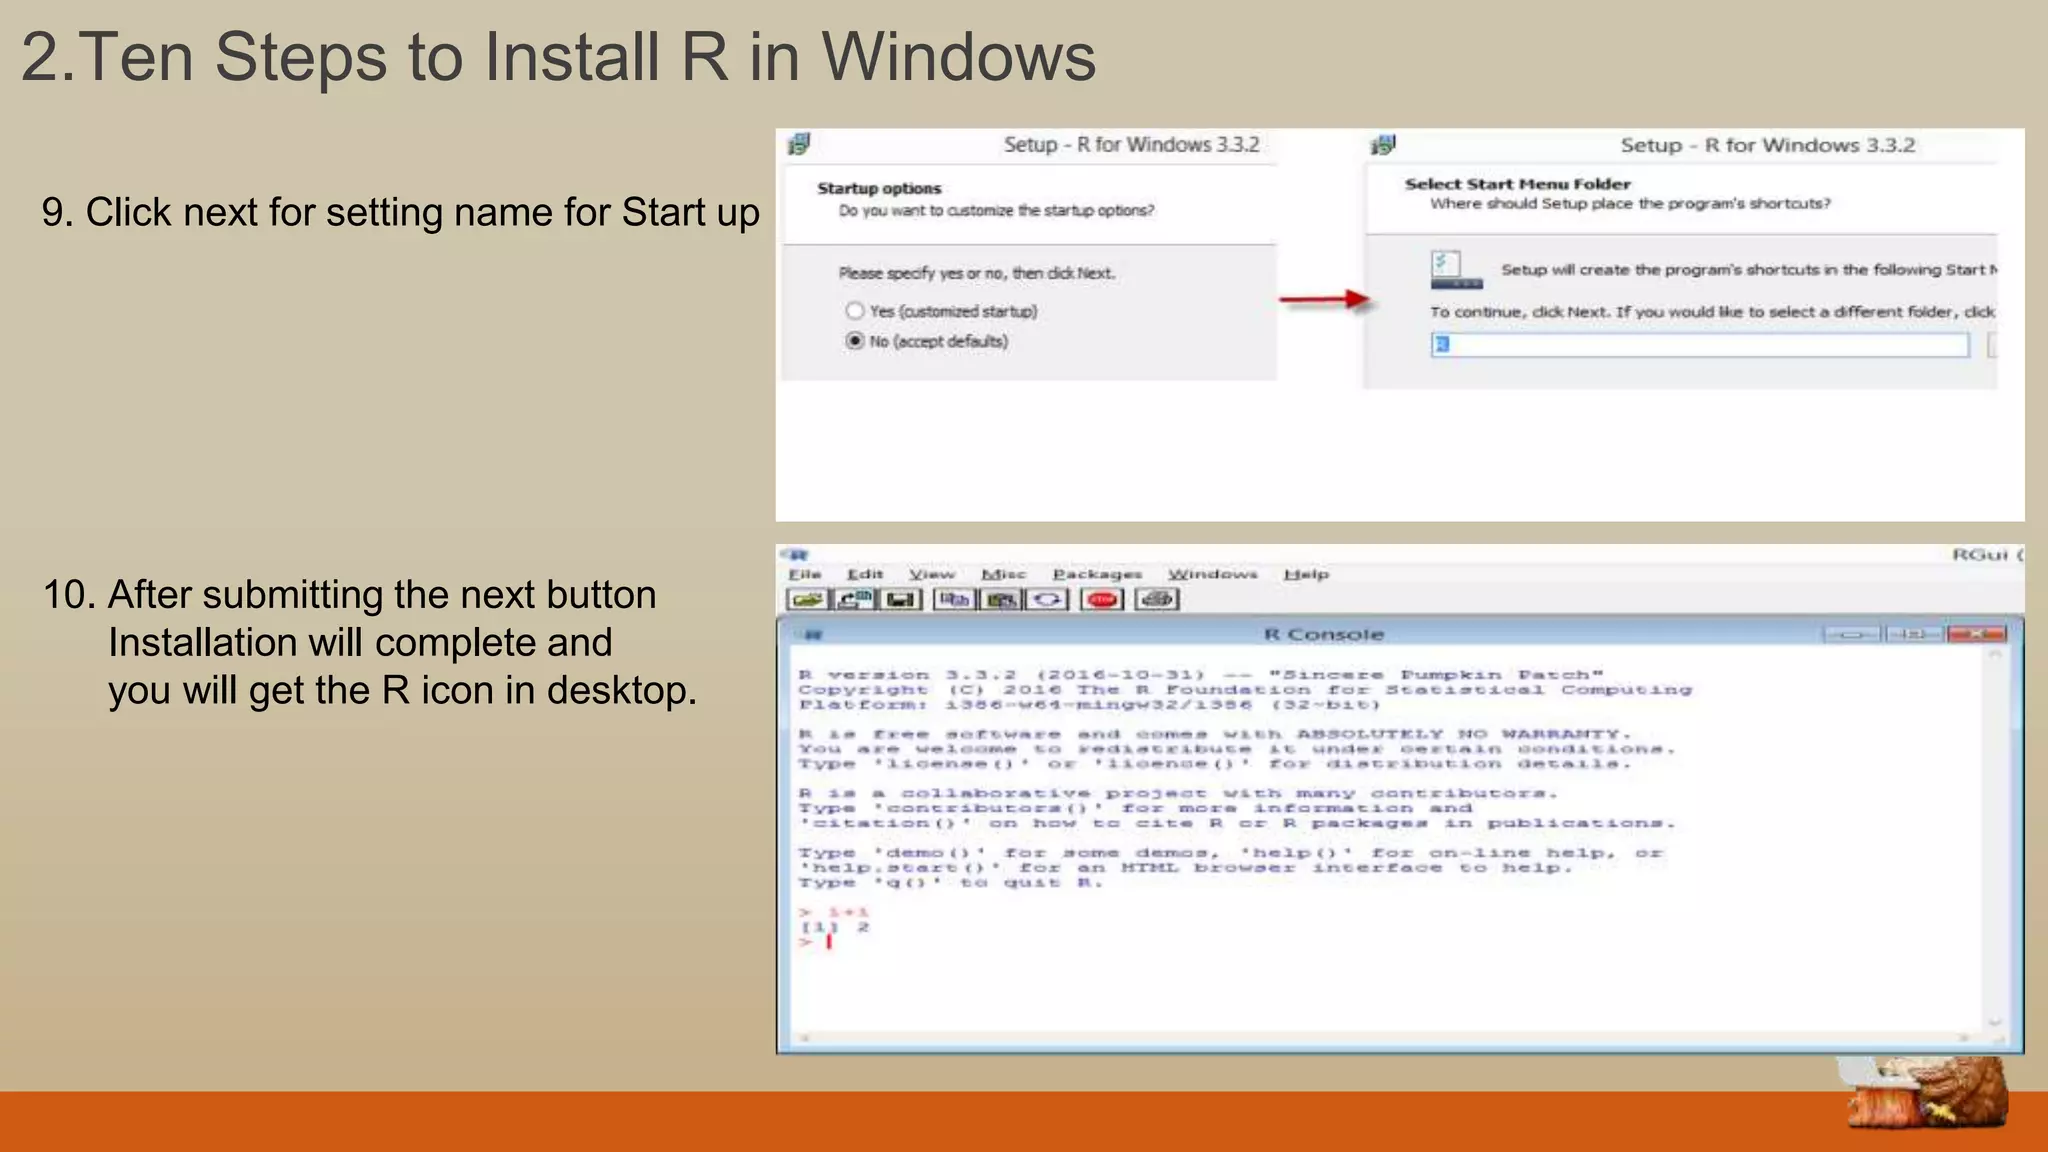Click 'Select Start Menu Folder' heading
The image size is (2048, 1152).
[1517, 184]
